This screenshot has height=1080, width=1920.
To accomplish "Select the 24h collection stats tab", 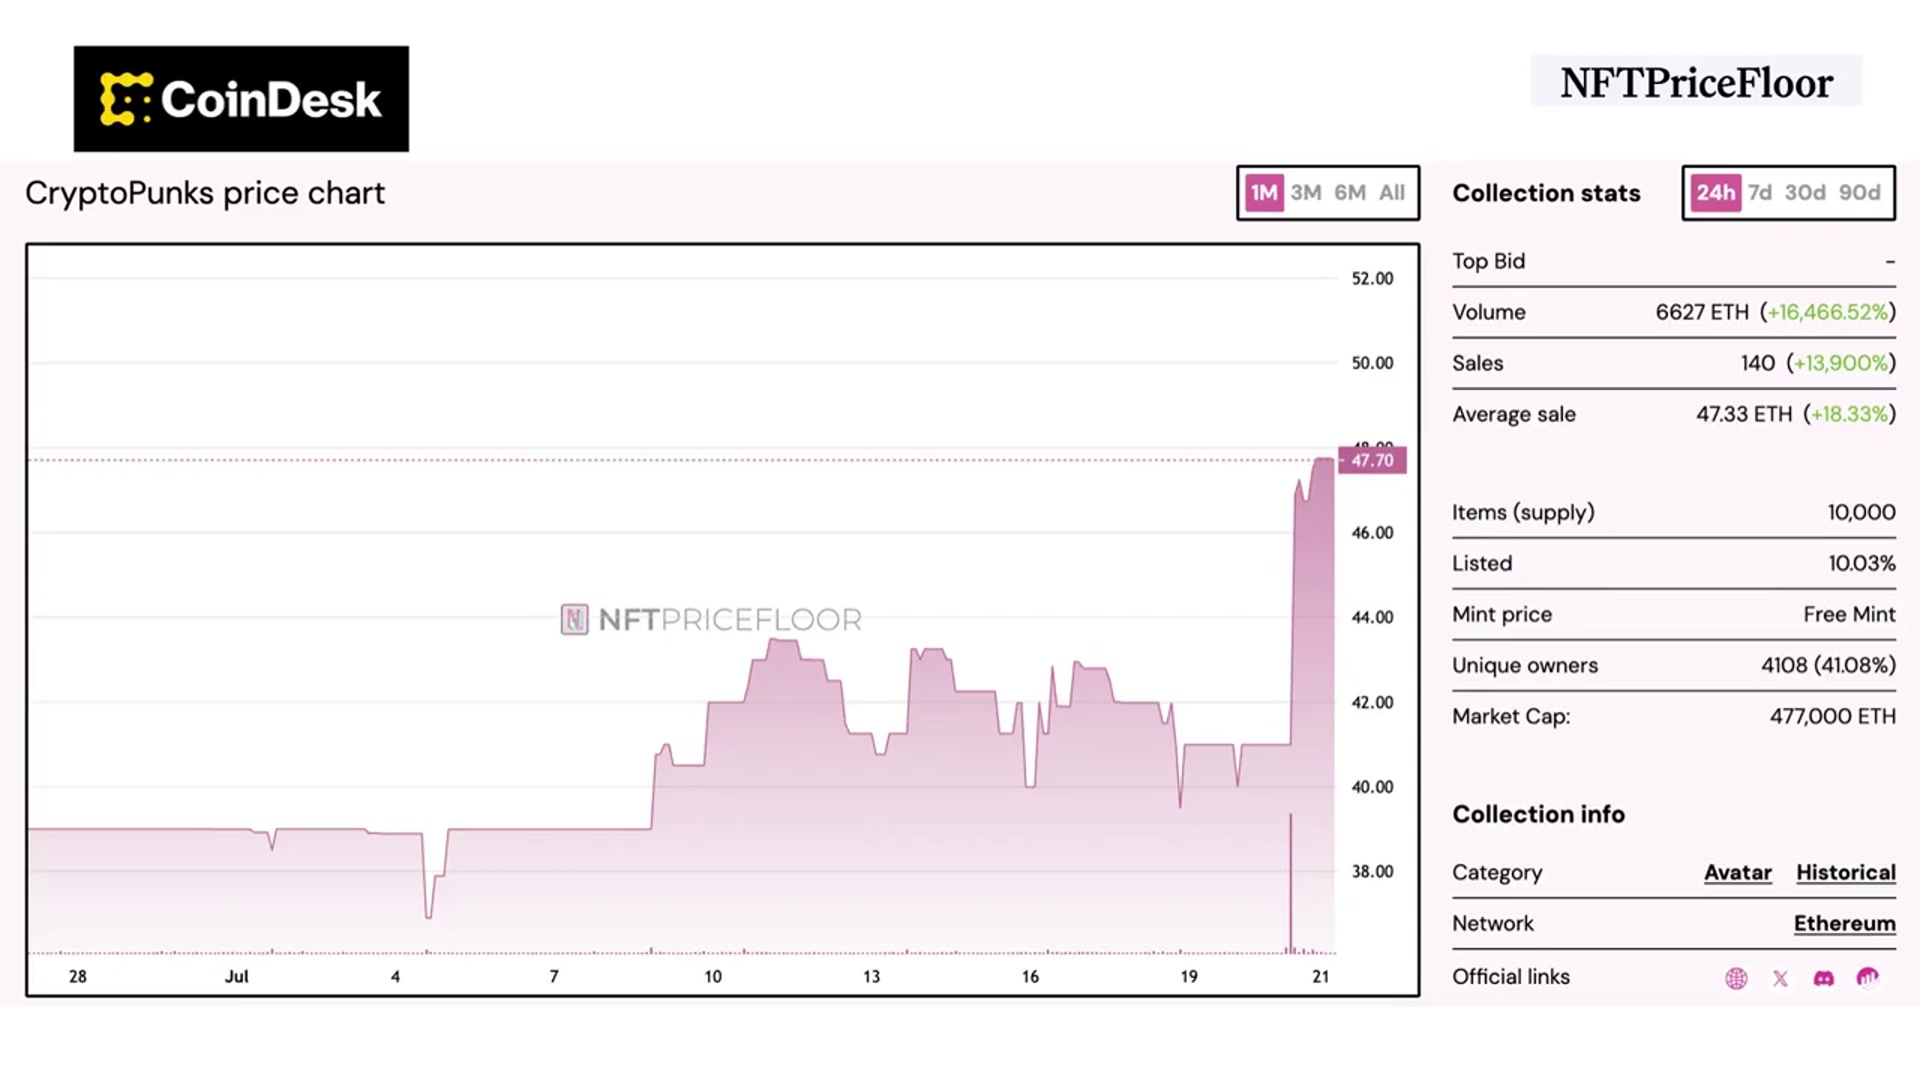I will click(1716, 193).
